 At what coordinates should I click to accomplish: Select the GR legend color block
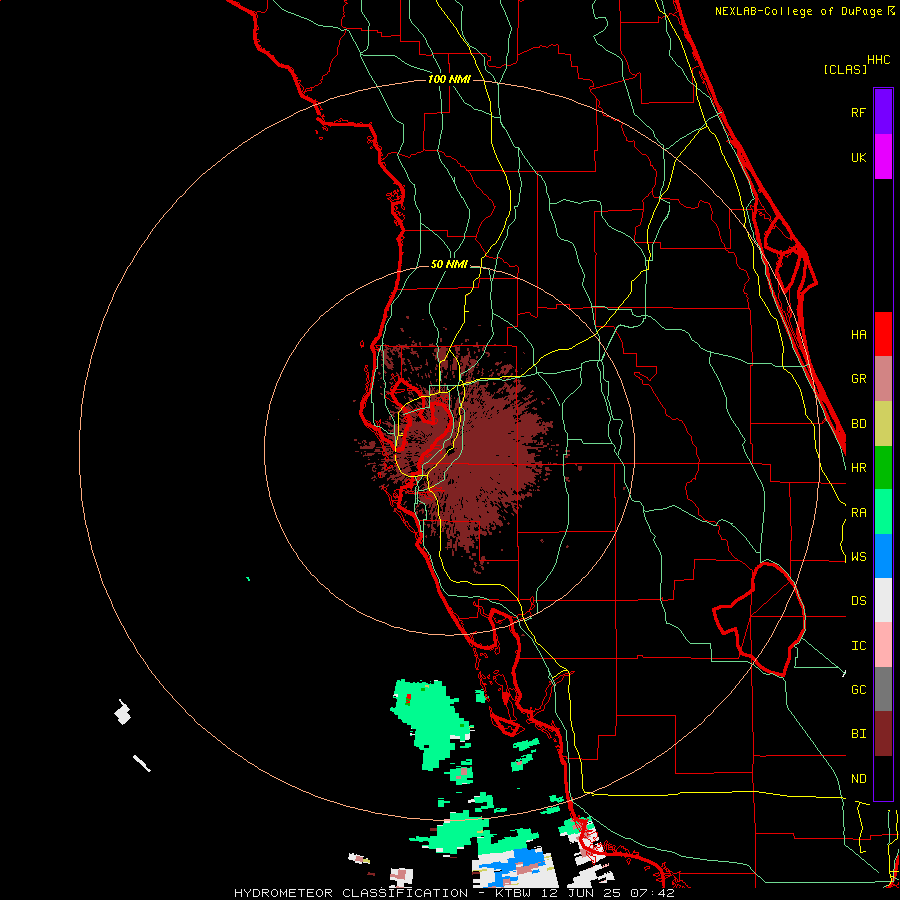[x=883, y=379]
